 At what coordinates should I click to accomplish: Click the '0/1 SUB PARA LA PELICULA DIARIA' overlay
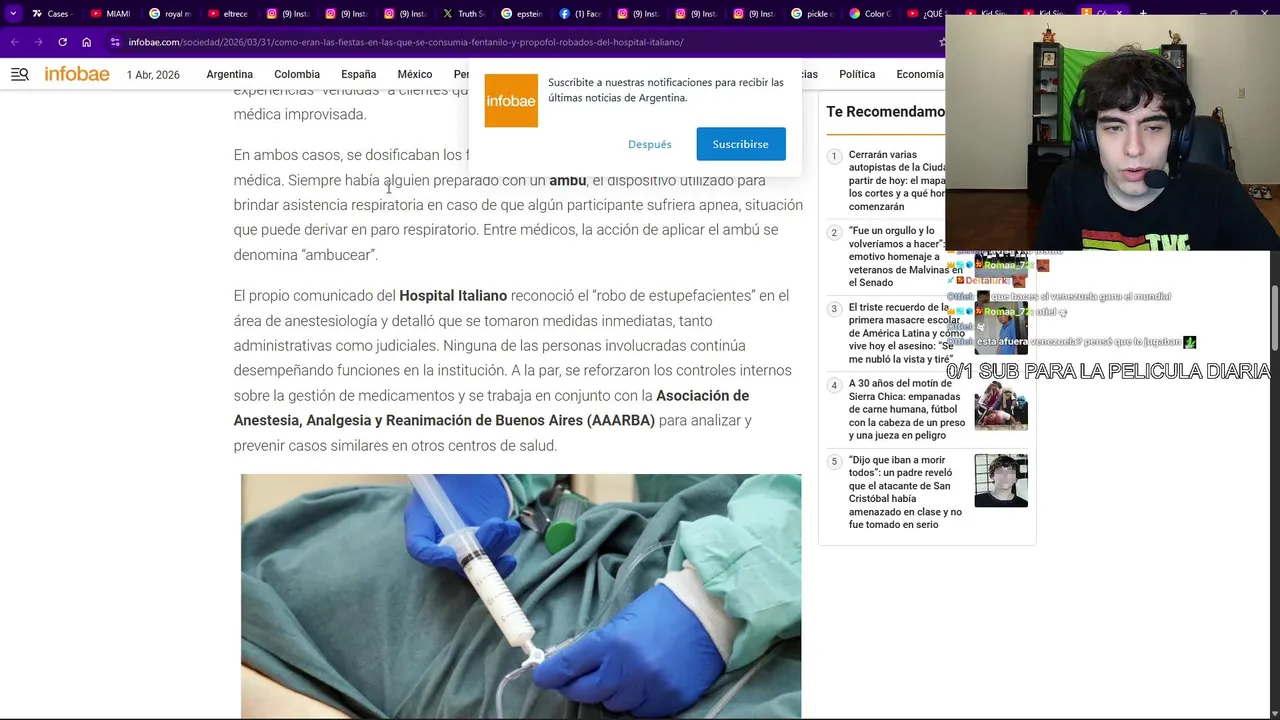1108,371
